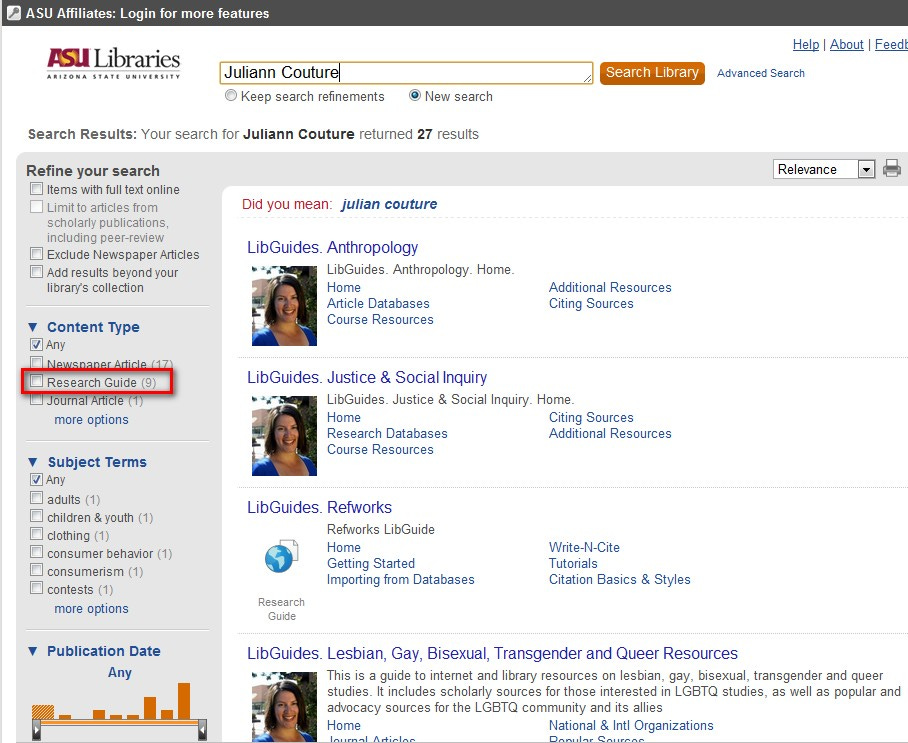Collapse the Publication Date section

(33, 651)
